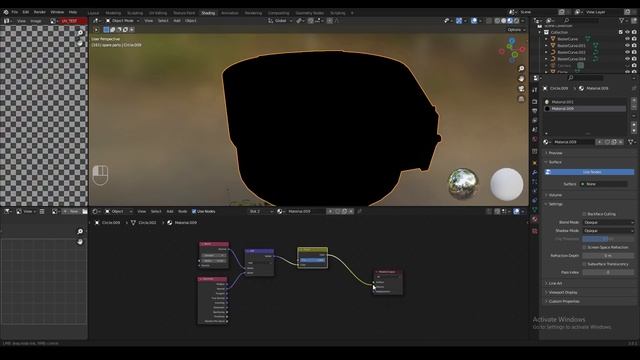Select rendered viewport shading

coord(517,20)
